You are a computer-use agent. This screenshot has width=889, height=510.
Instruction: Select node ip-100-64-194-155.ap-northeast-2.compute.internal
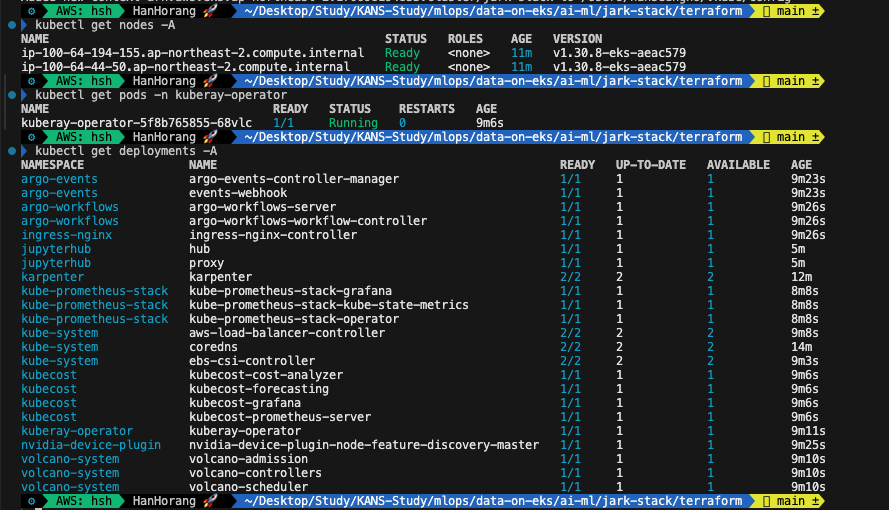193,53
